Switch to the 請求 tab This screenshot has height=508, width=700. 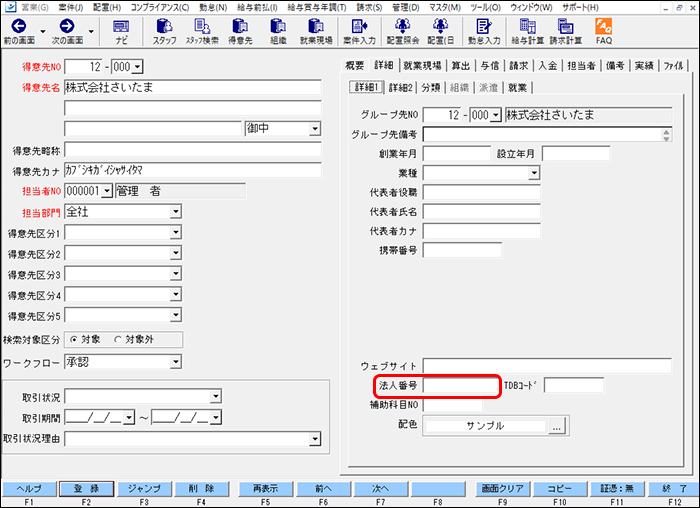click(x=518, y=66)
